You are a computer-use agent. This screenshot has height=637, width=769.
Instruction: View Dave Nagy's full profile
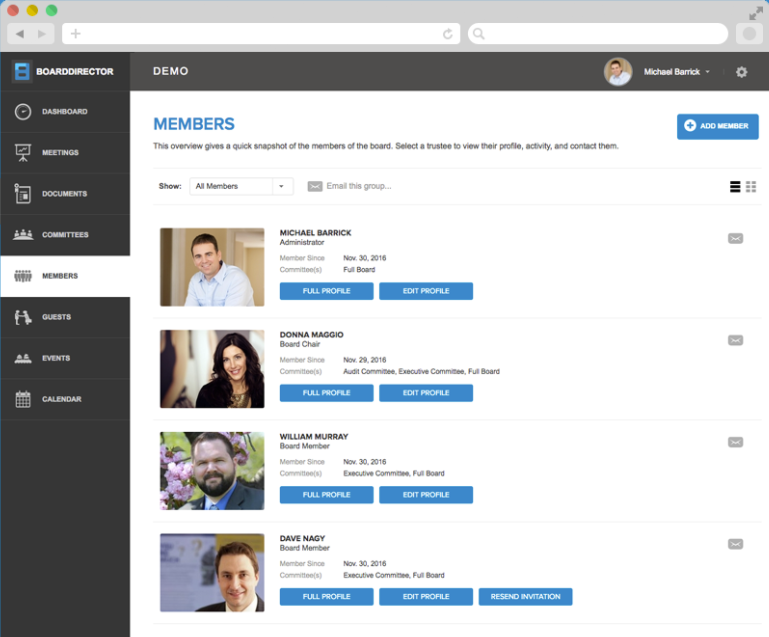[x=327, y=597]
